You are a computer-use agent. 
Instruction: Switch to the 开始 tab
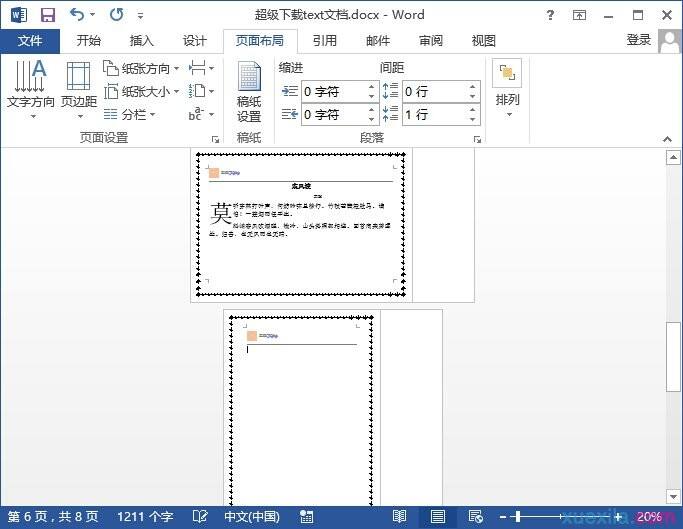point(88,41)
